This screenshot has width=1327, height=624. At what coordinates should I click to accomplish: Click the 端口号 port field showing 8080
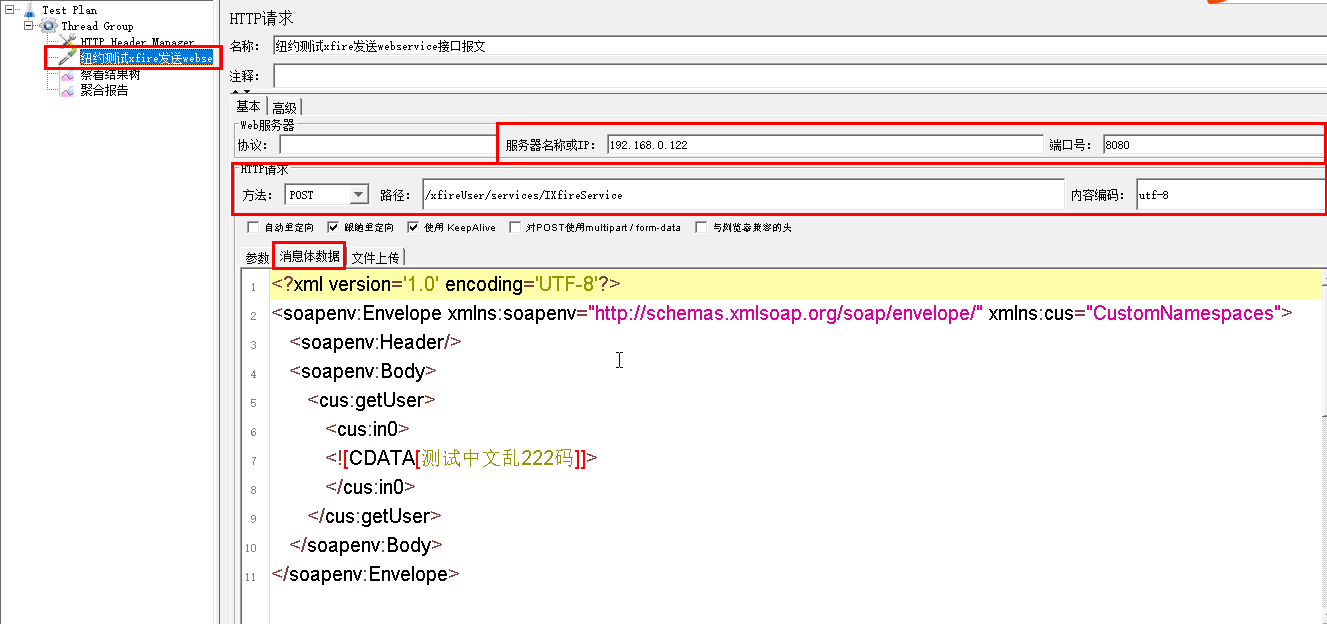coord(1214,145)
